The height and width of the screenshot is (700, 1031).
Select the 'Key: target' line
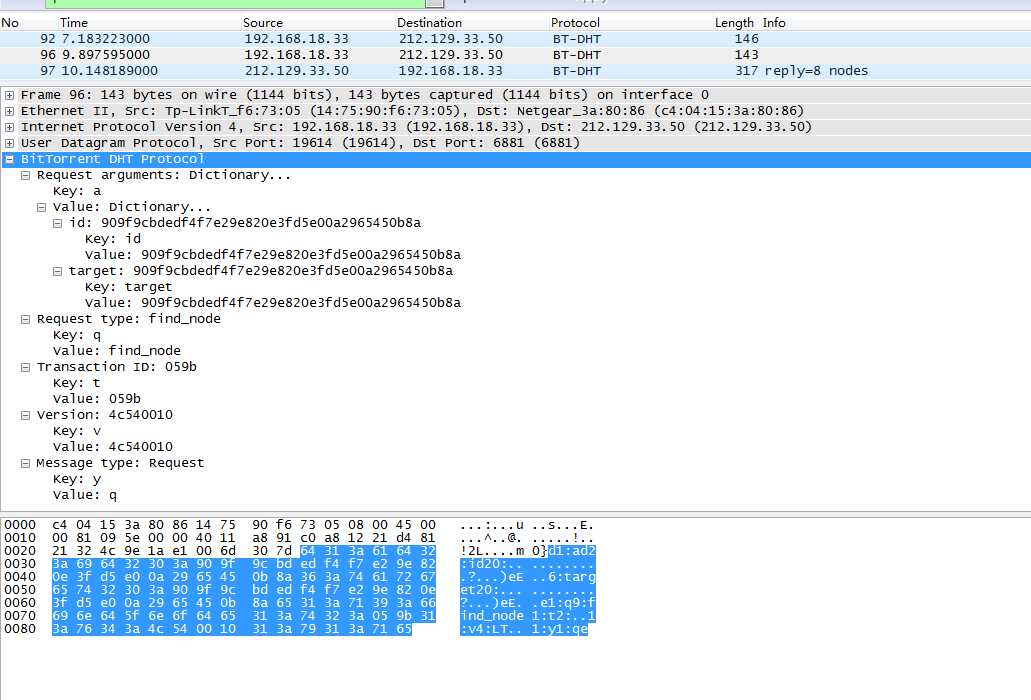click(x=128, y=287)
